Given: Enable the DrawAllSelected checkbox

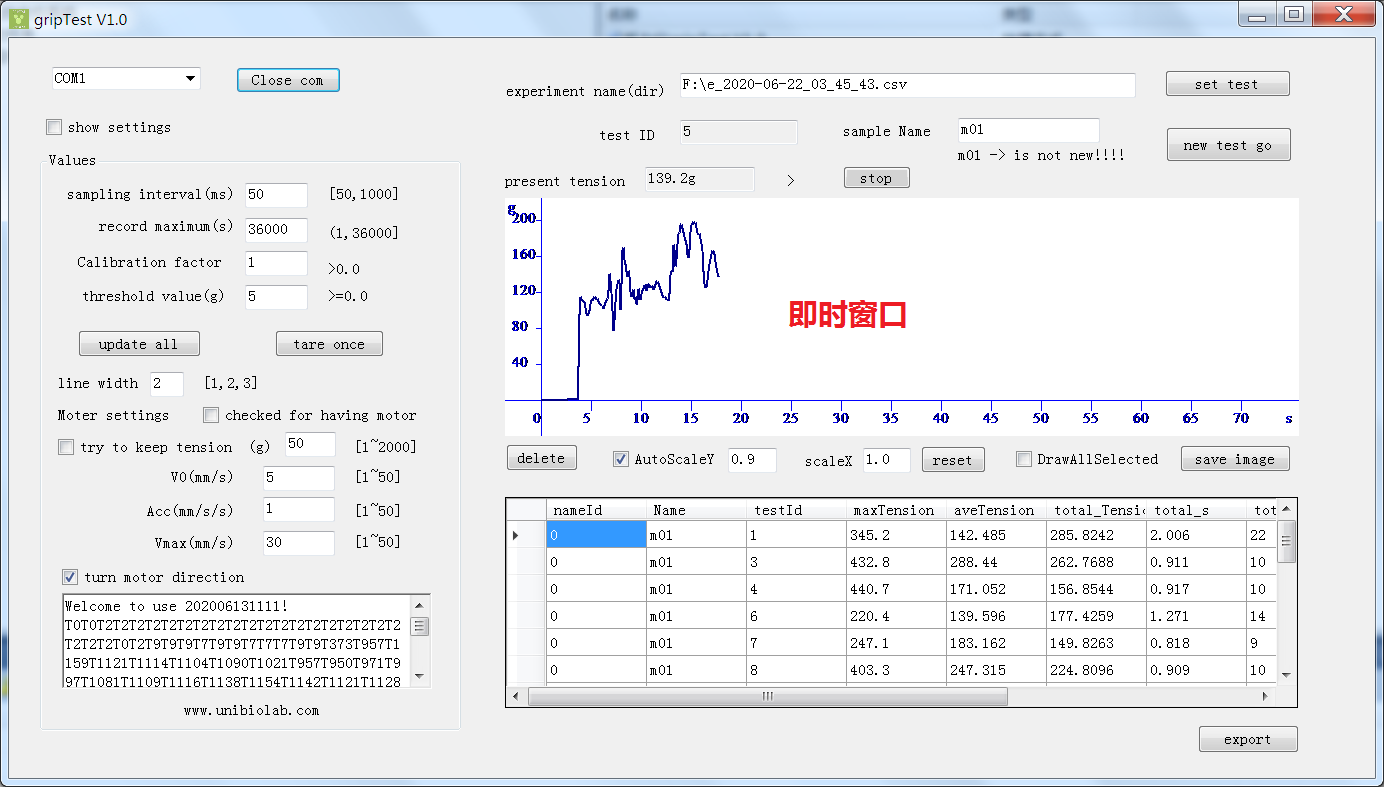Looking at the screenshot, I should coord(1023,459).
